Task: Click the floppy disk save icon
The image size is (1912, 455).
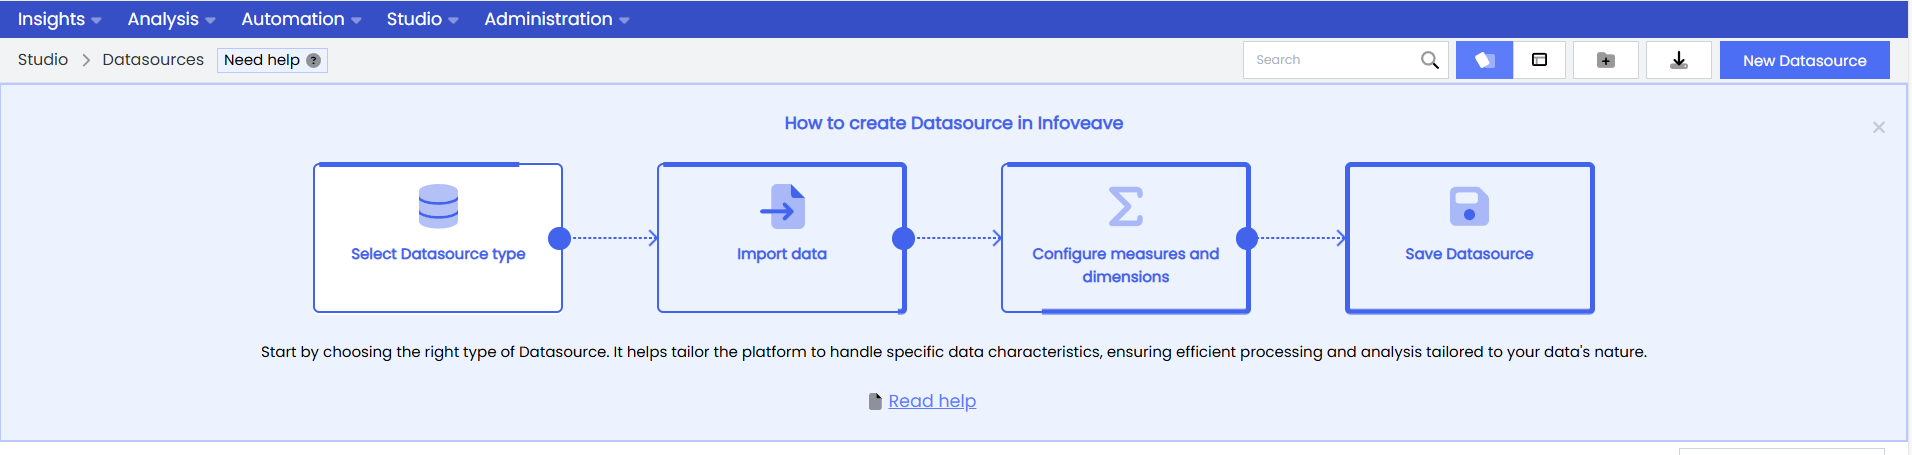Action: [1469, 206]
